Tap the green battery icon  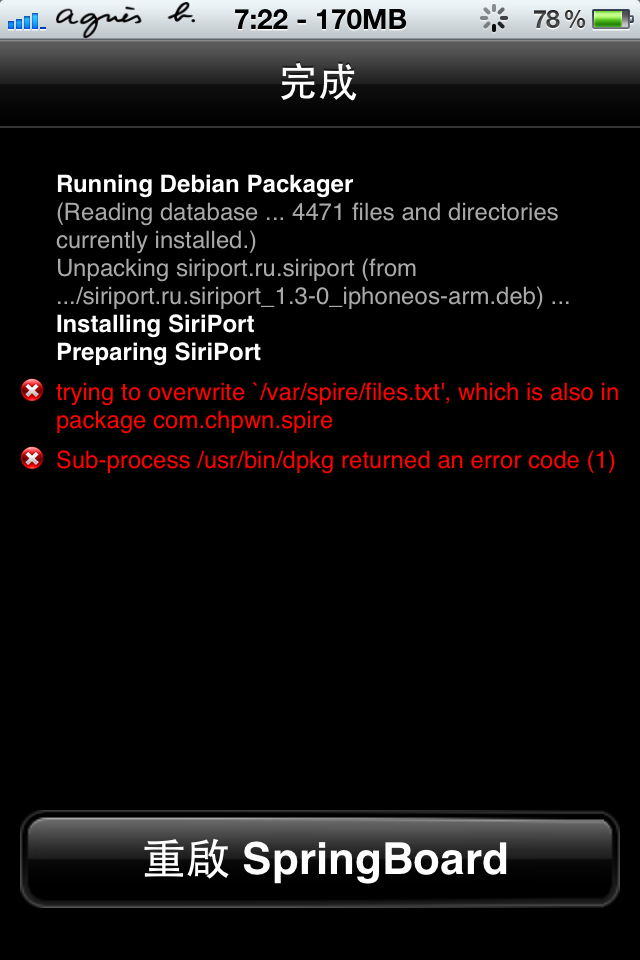click(611, 19)
